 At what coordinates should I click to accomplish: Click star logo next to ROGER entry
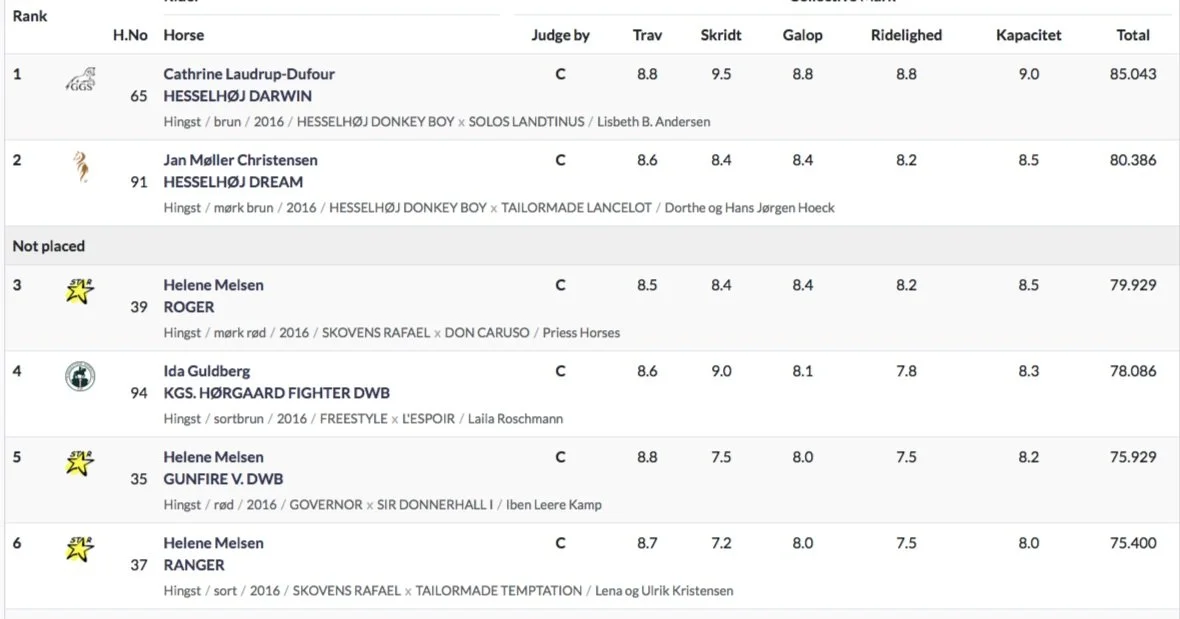pos(79,290)
